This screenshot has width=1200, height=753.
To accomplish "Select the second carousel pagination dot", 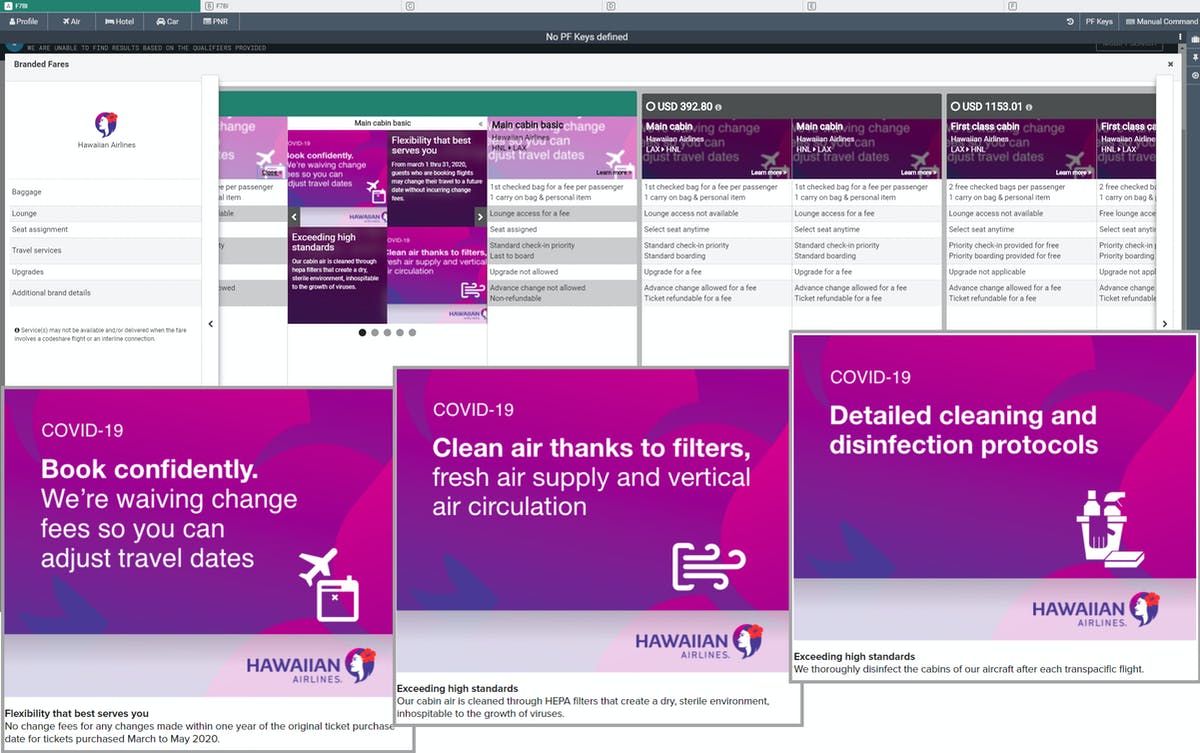I will 374,333.
